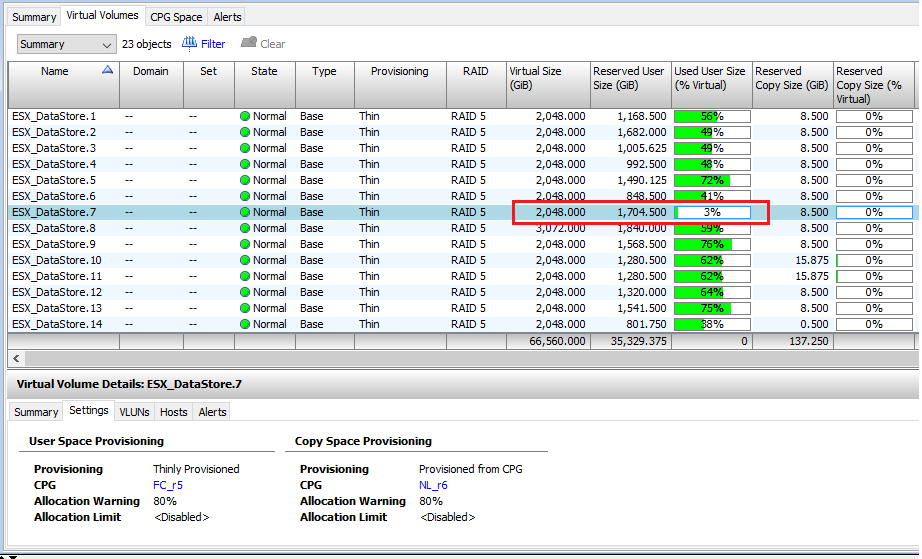
Task: Open the Hosts tab
Action: coord(173,412)
